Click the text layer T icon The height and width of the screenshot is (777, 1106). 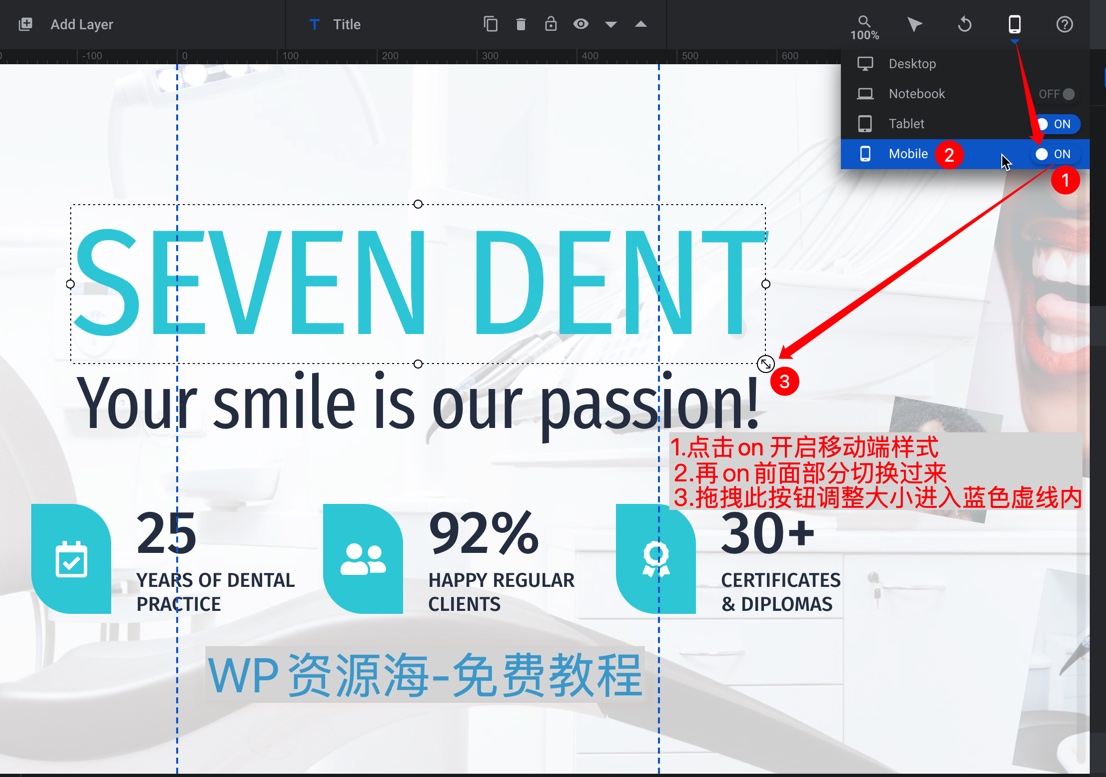315,25
